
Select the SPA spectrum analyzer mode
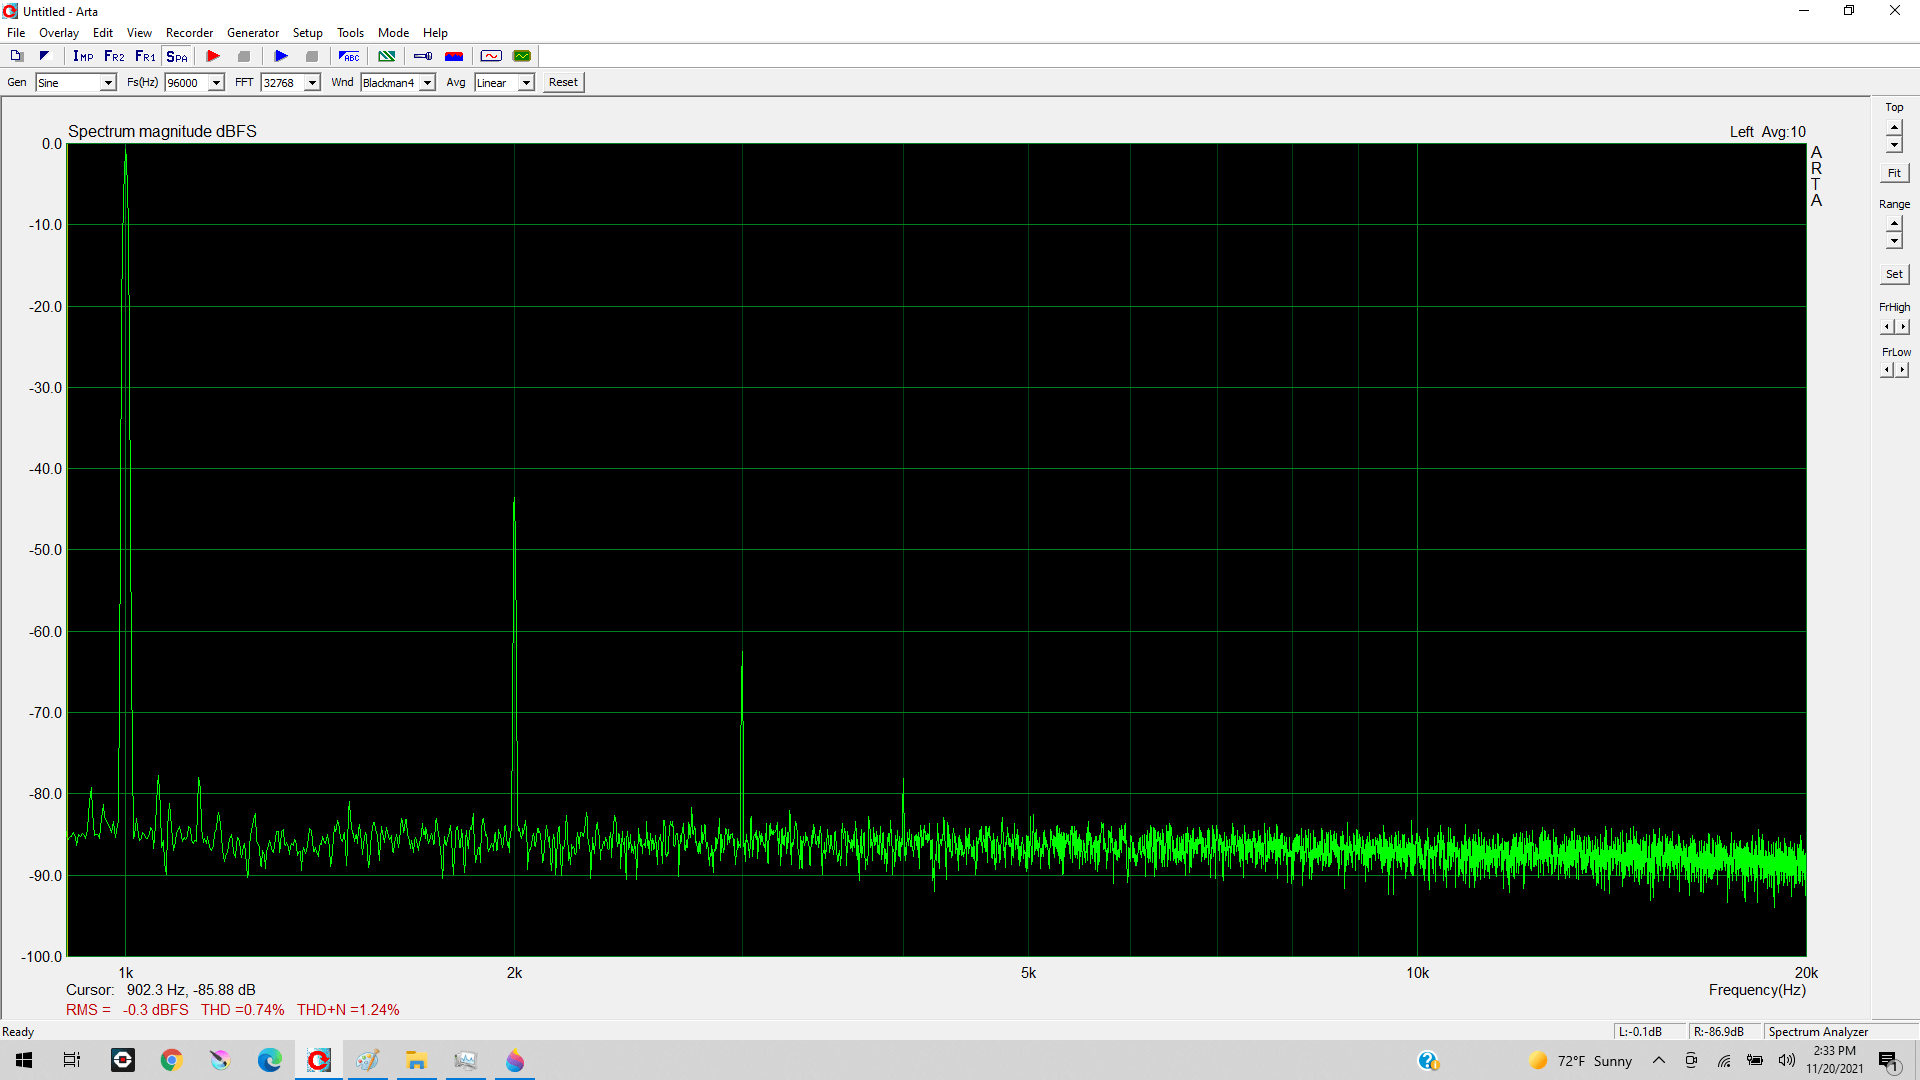point(177,56)
